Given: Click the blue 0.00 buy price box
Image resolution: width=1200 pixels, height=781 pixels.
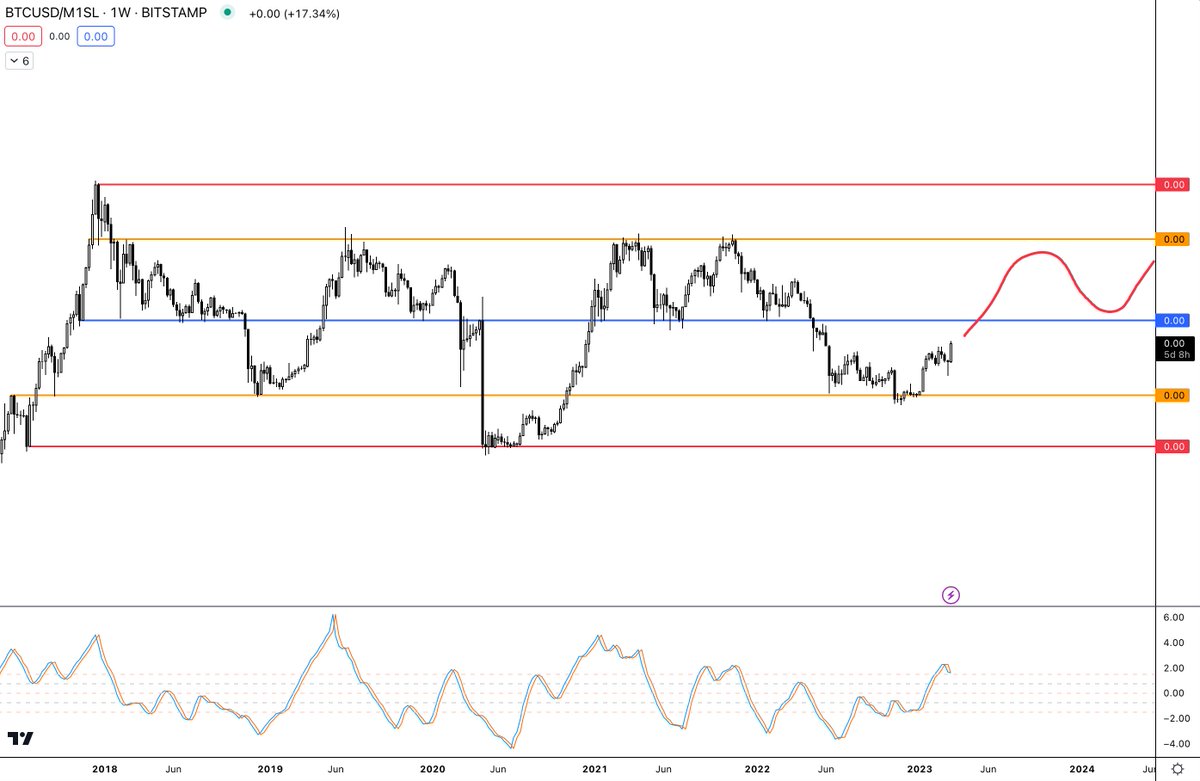Looking at the screenshot, I should [x=97, y=37].
